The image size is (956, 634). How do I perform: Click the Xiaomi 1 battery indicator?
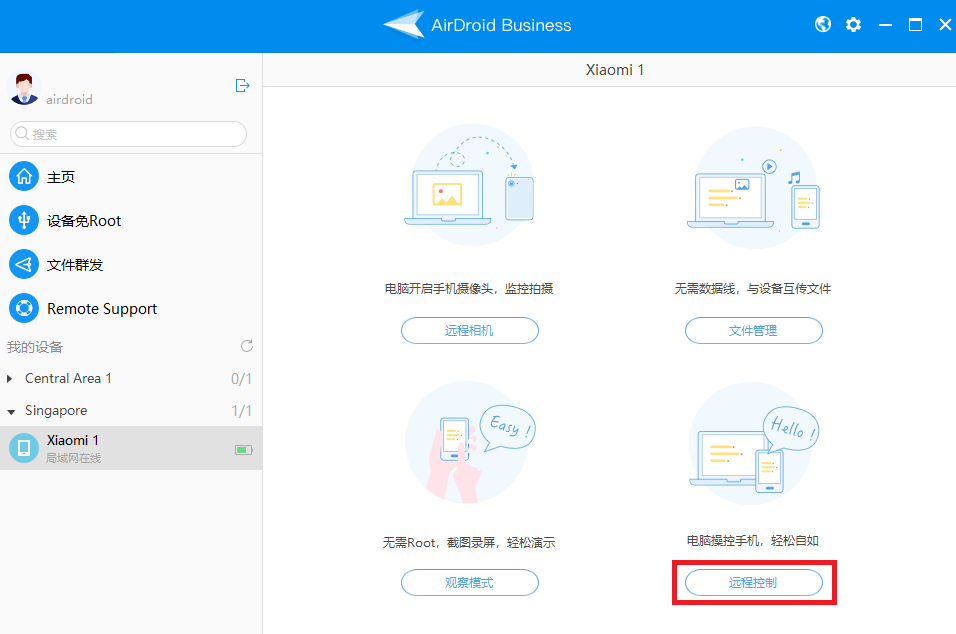coord(244,450)
